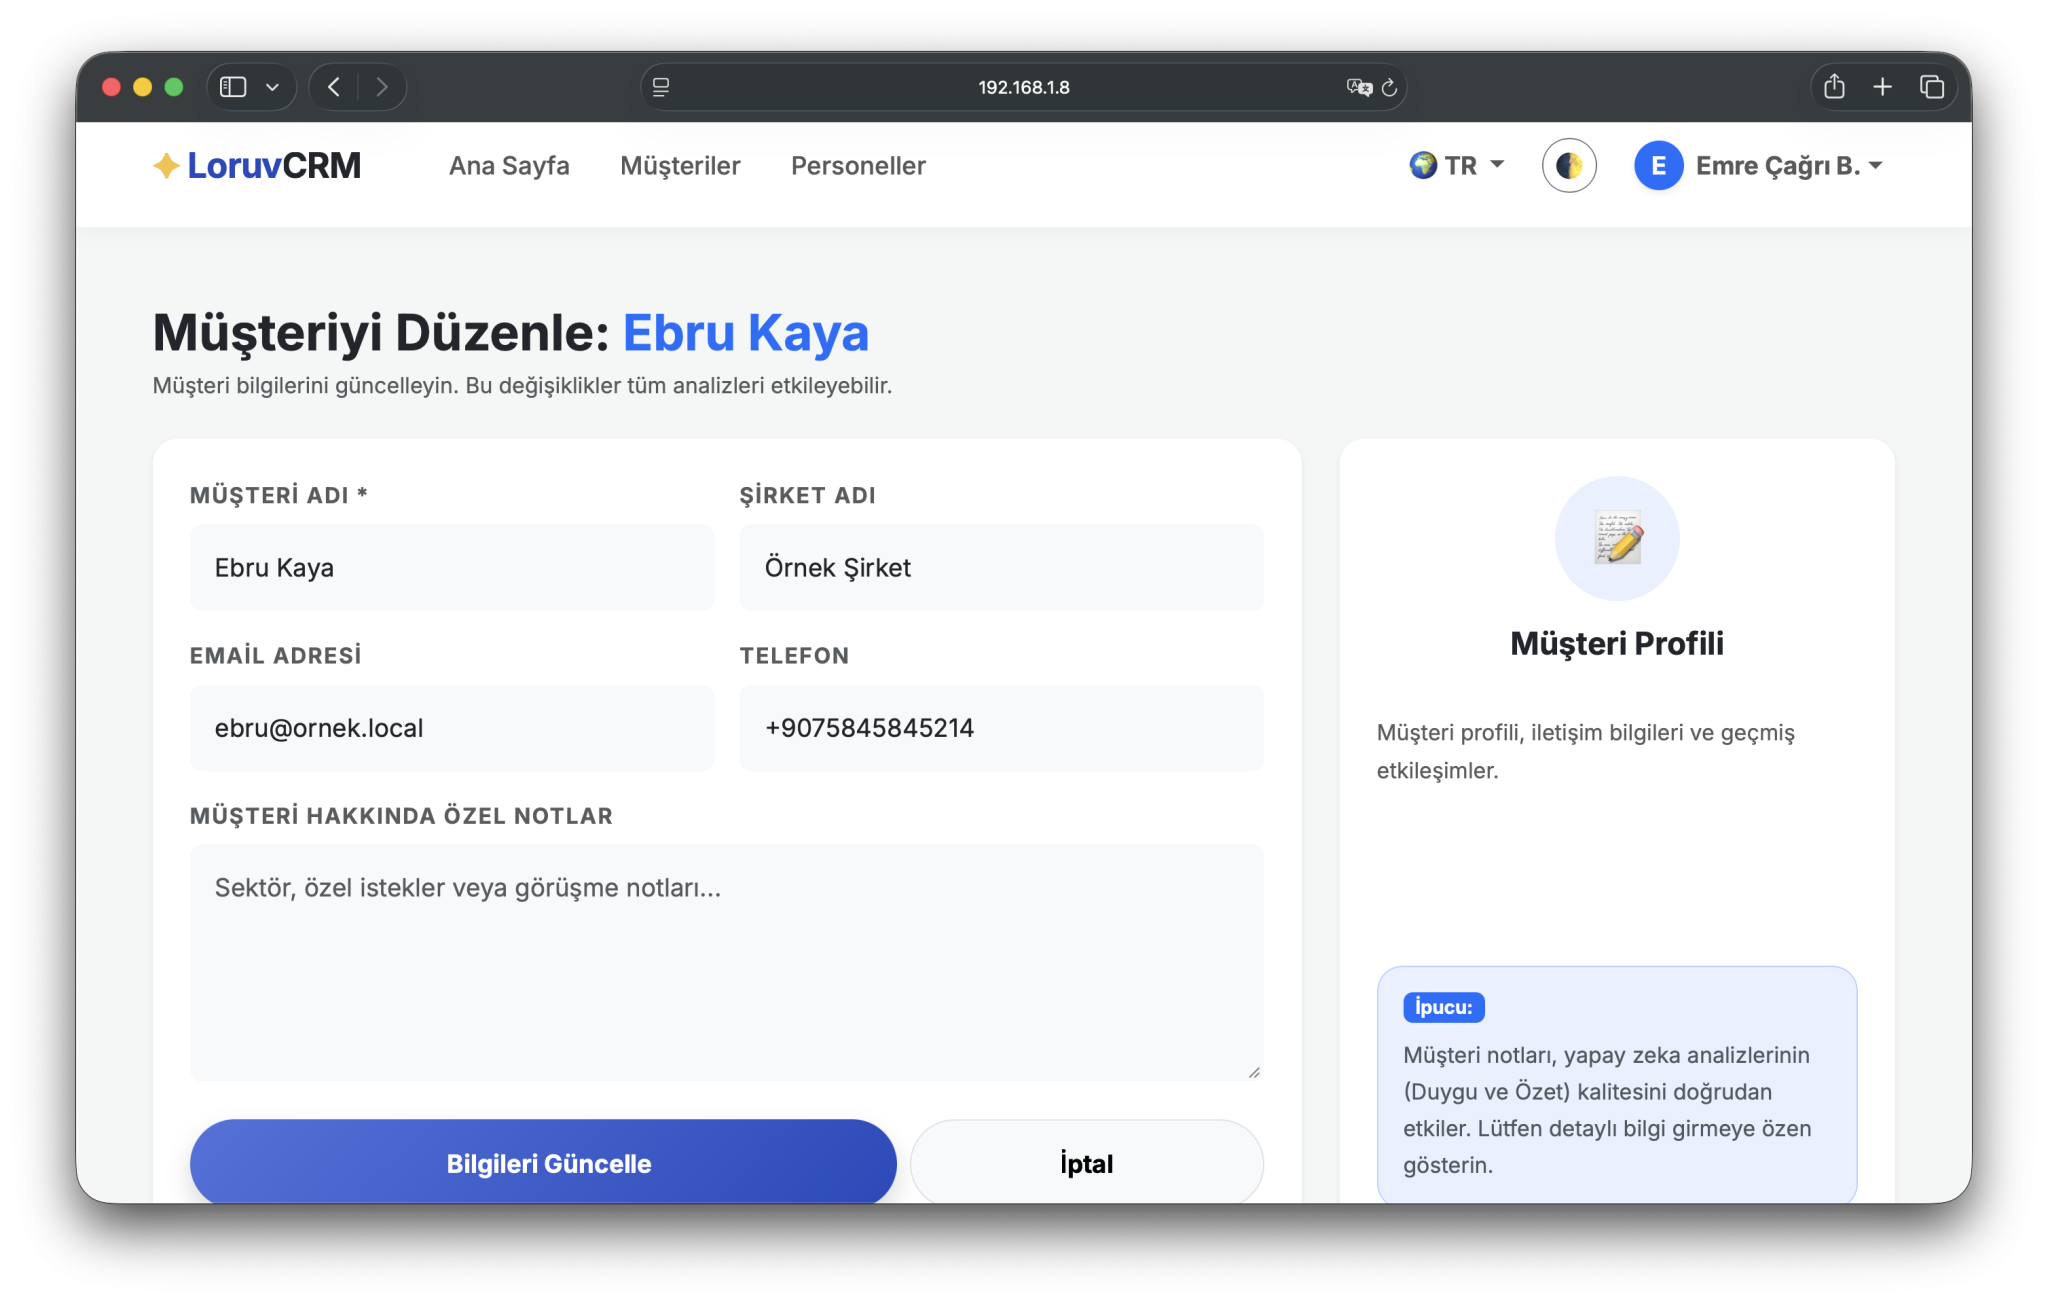Open the Safari share icon
2048x1304 pixels.
(1834, 87)
